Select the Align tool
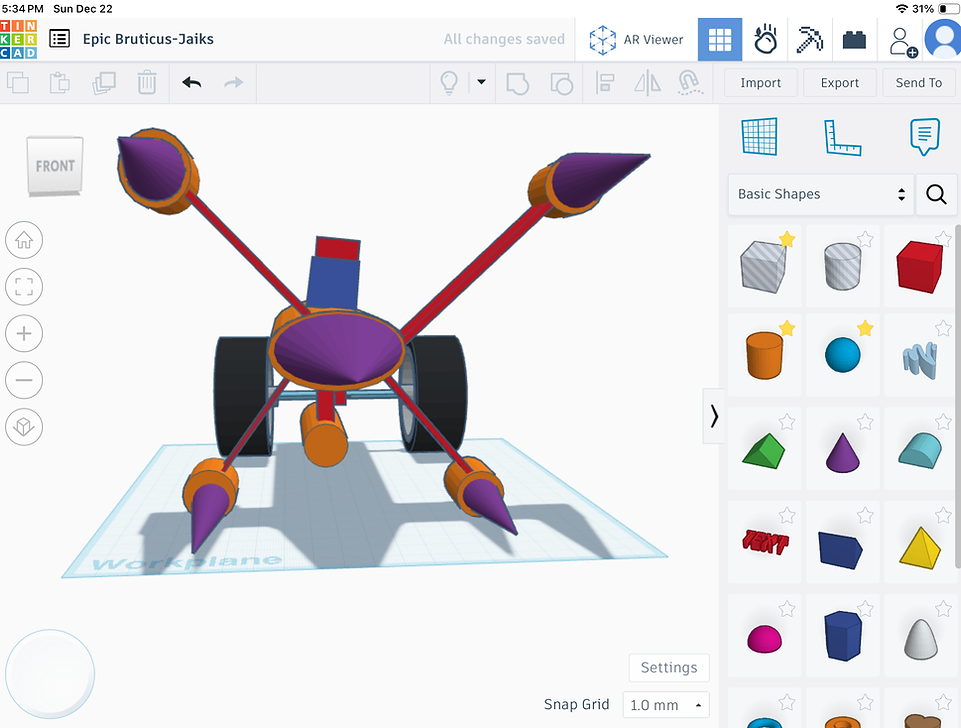 [605, 83]
